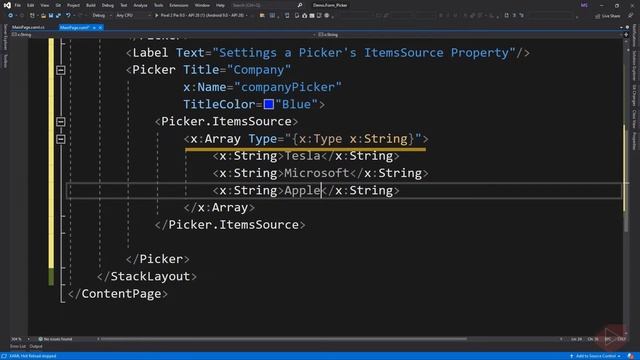This screenshot has width=640, height=360.
Task: Click Add to Source Control button
Action: coord(596,356)
